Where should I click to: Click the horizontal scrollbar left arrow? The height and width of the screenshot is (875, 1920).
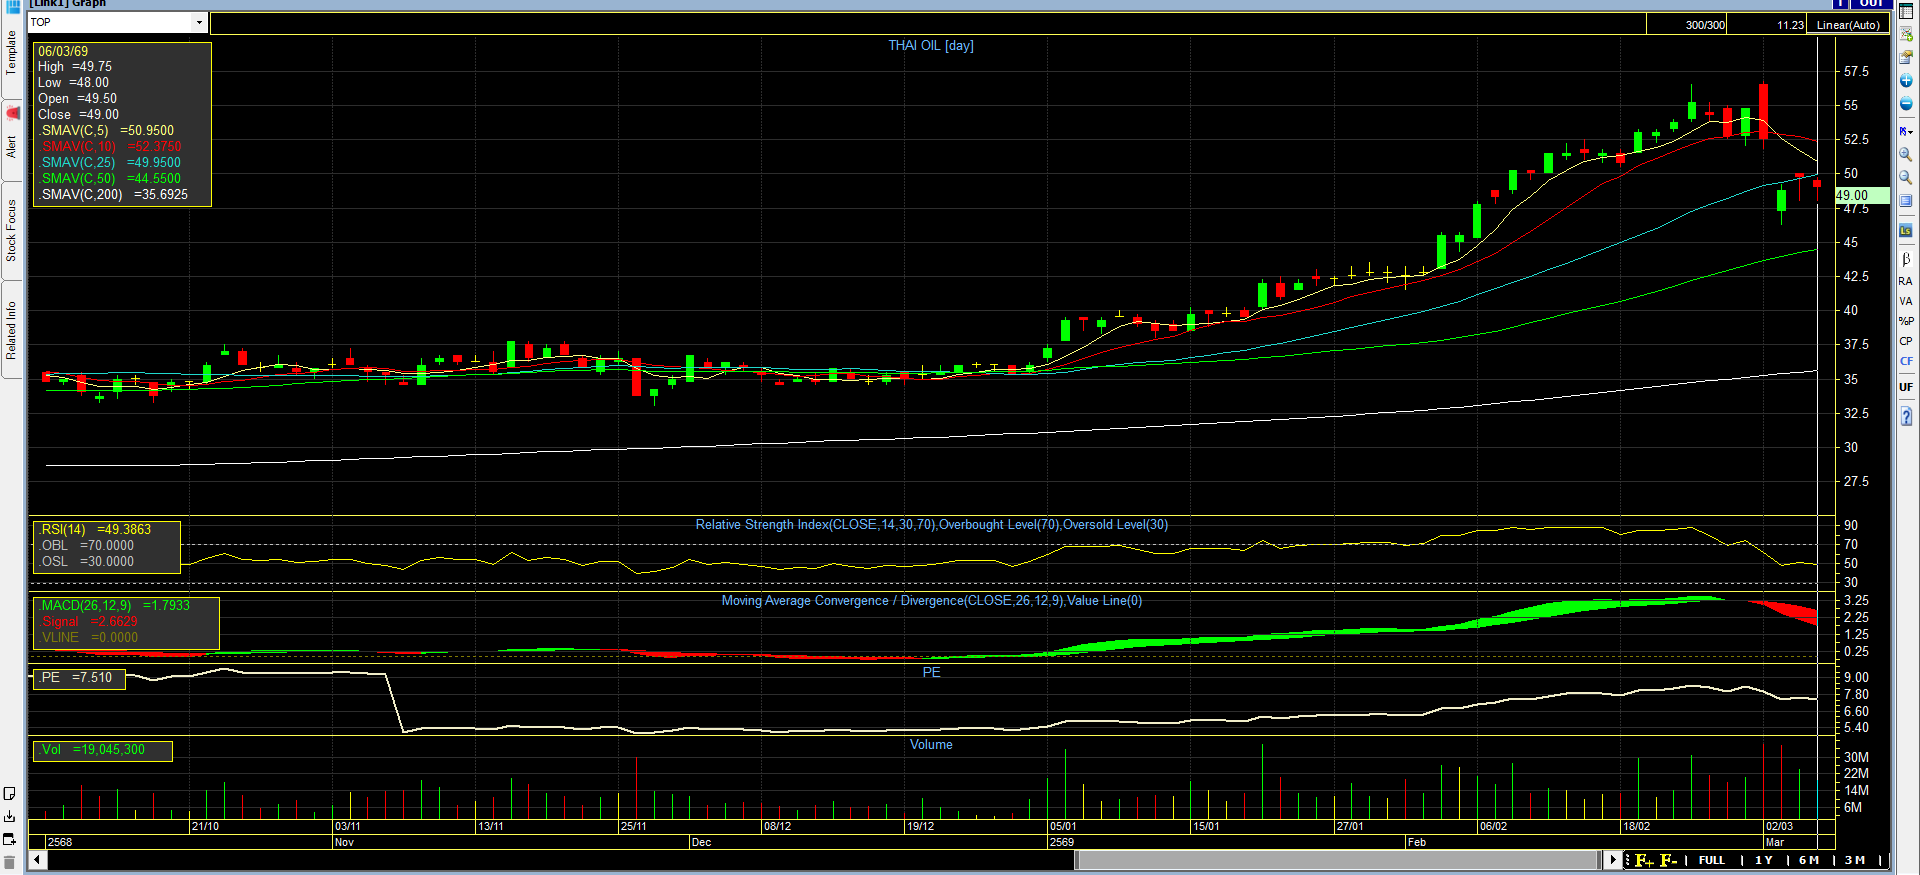click(38, 860)
